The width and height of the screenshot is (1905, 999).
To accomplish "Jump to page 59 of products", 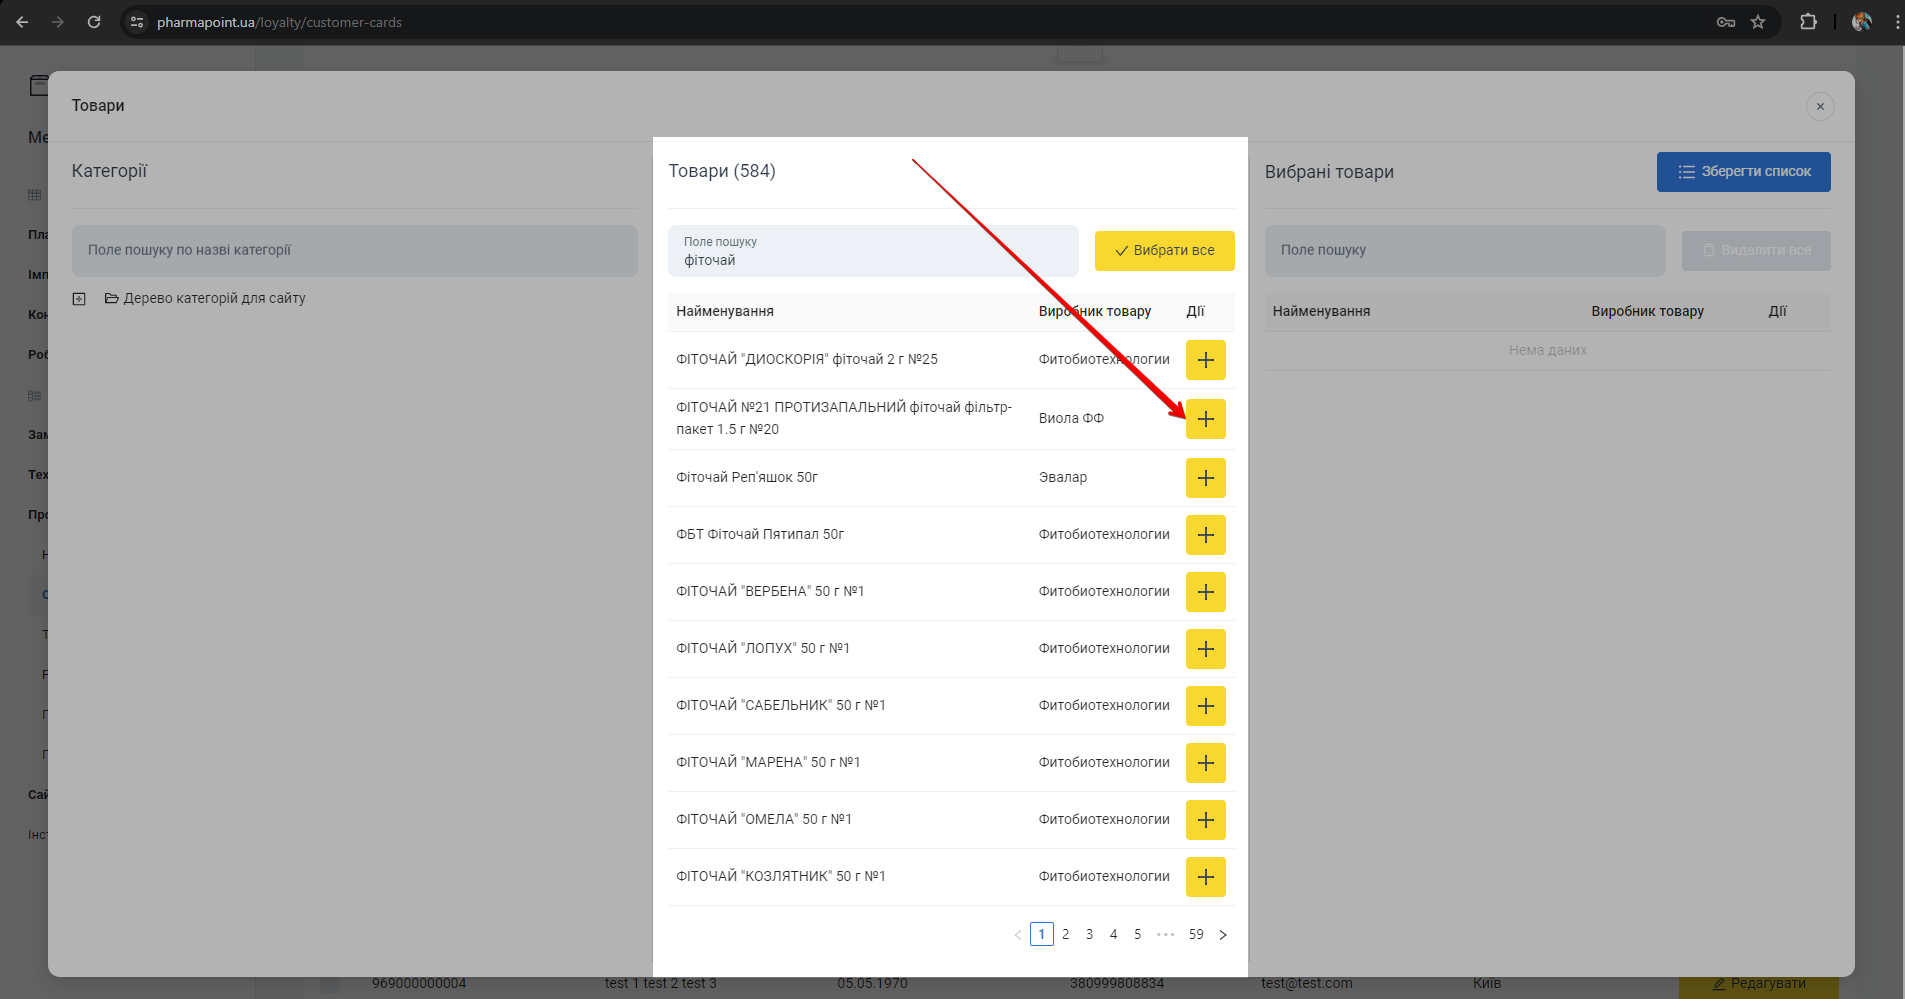I will point(1195,935).
